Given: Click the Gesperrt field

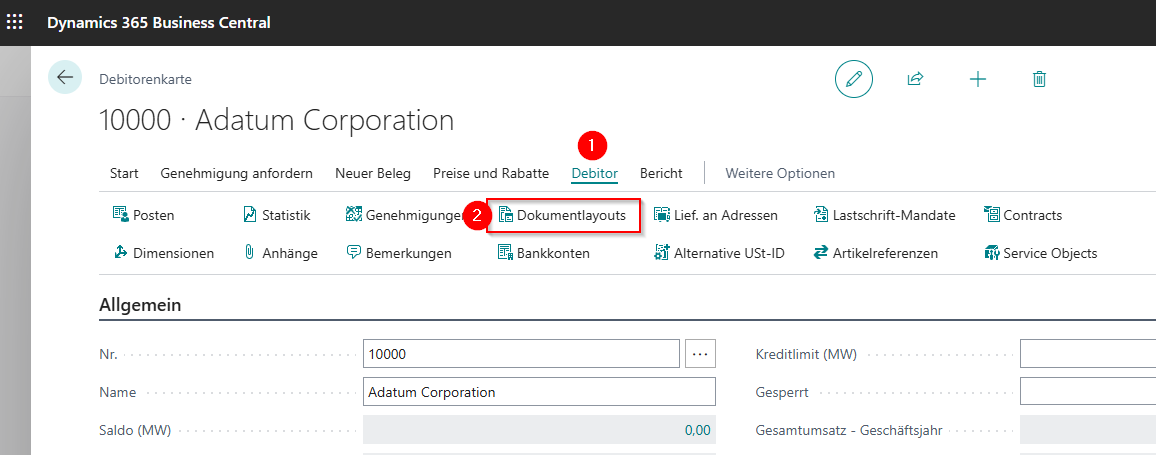Looking at the screenshot, I should tap(1087, 392).
